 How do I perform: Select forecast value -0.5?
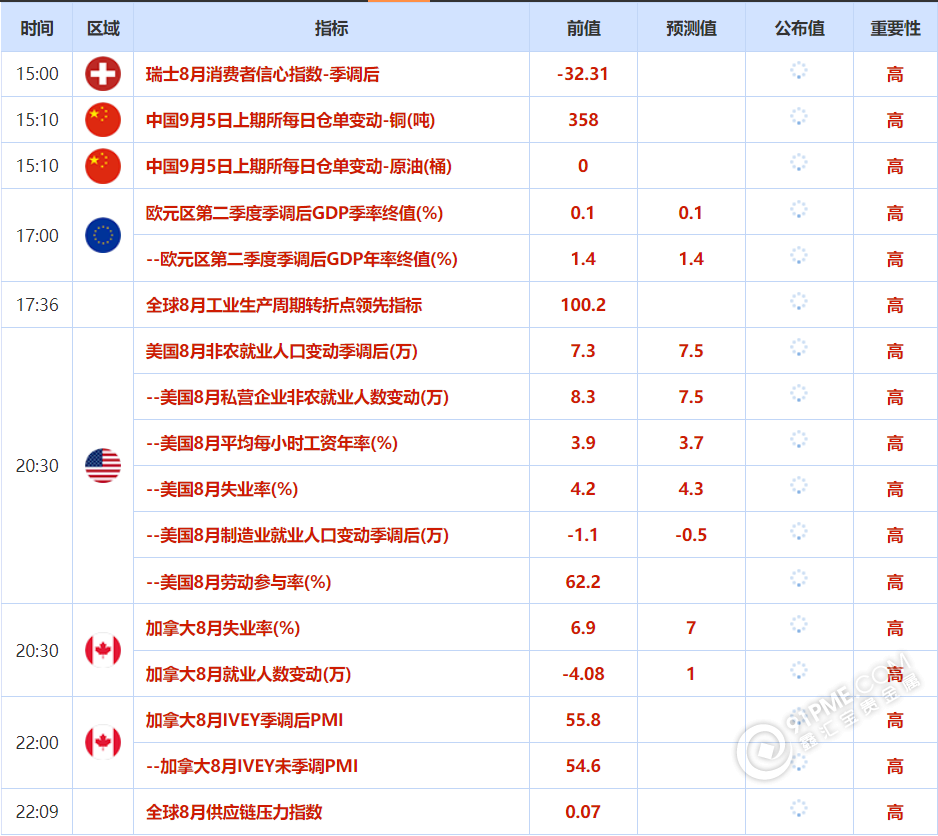(691, 536)
